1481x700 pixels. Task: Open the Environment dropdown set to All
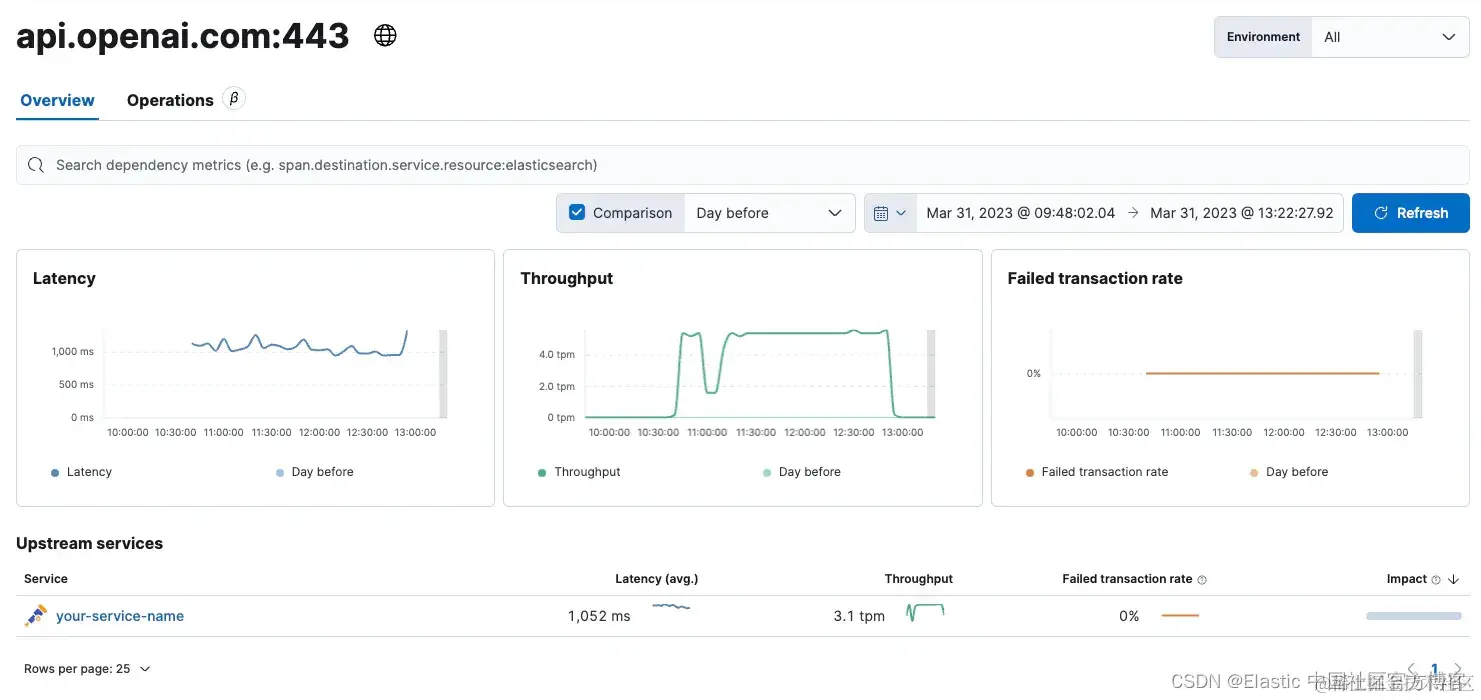[1390, 37]
